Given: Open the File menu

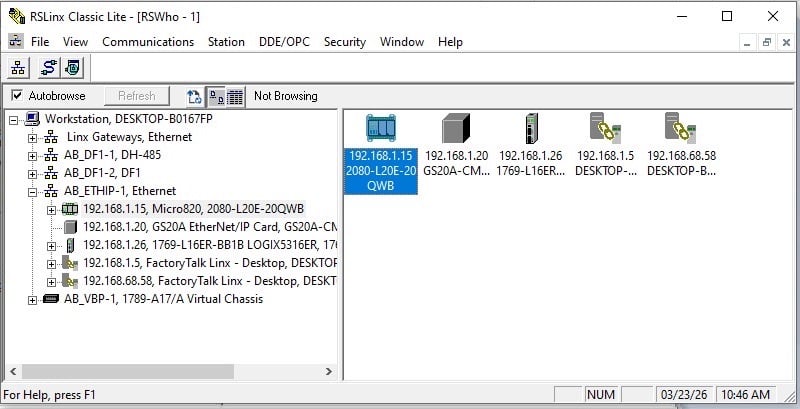Looking at the screenshot, I should pos(40,42).
